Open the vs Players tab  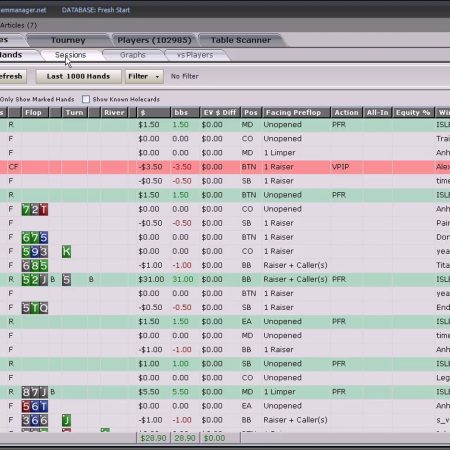pos(195,55)
